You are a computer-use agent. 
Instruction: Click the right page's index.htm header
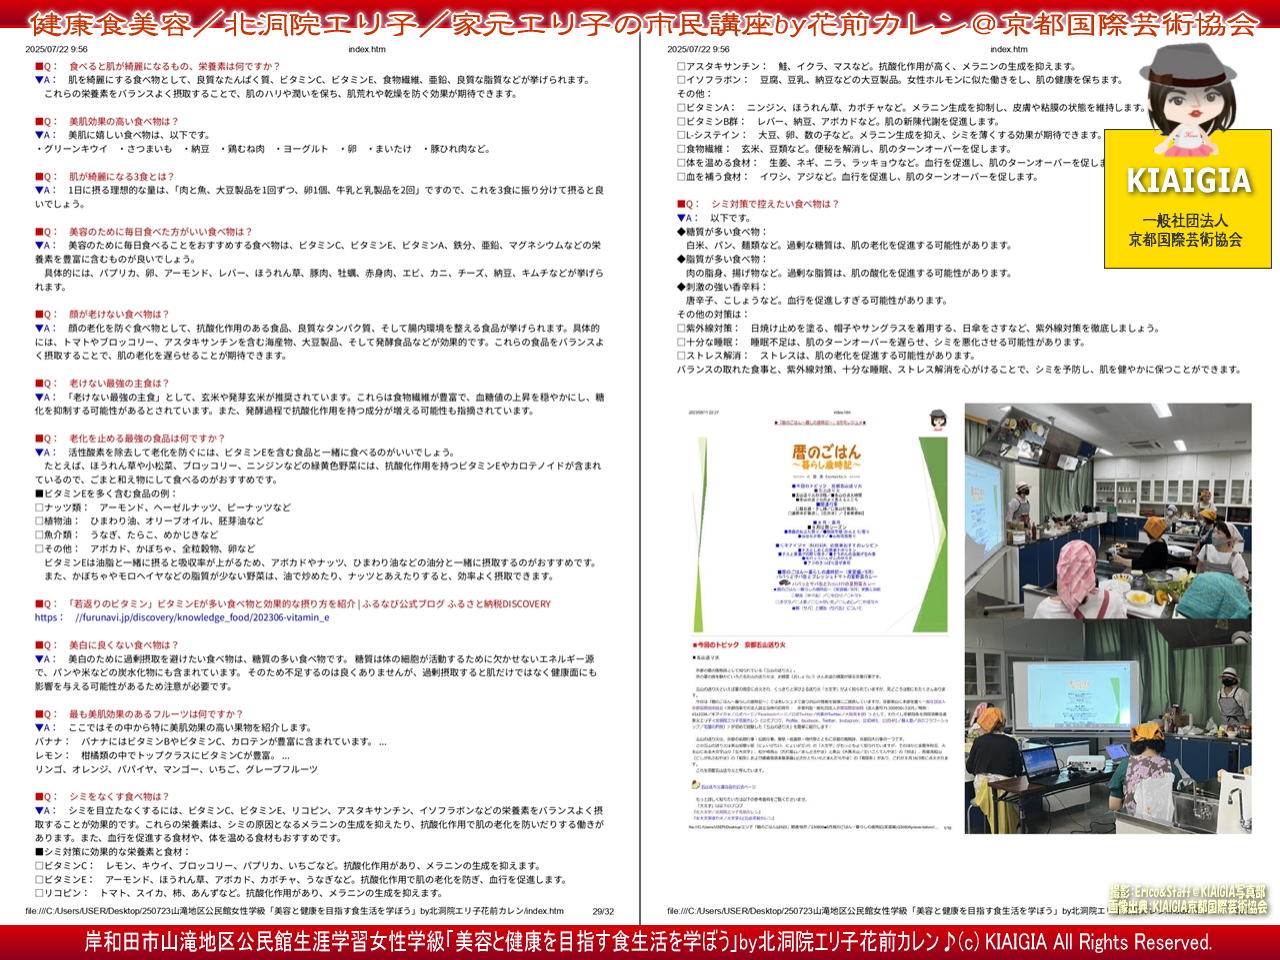click(1009, 49)
